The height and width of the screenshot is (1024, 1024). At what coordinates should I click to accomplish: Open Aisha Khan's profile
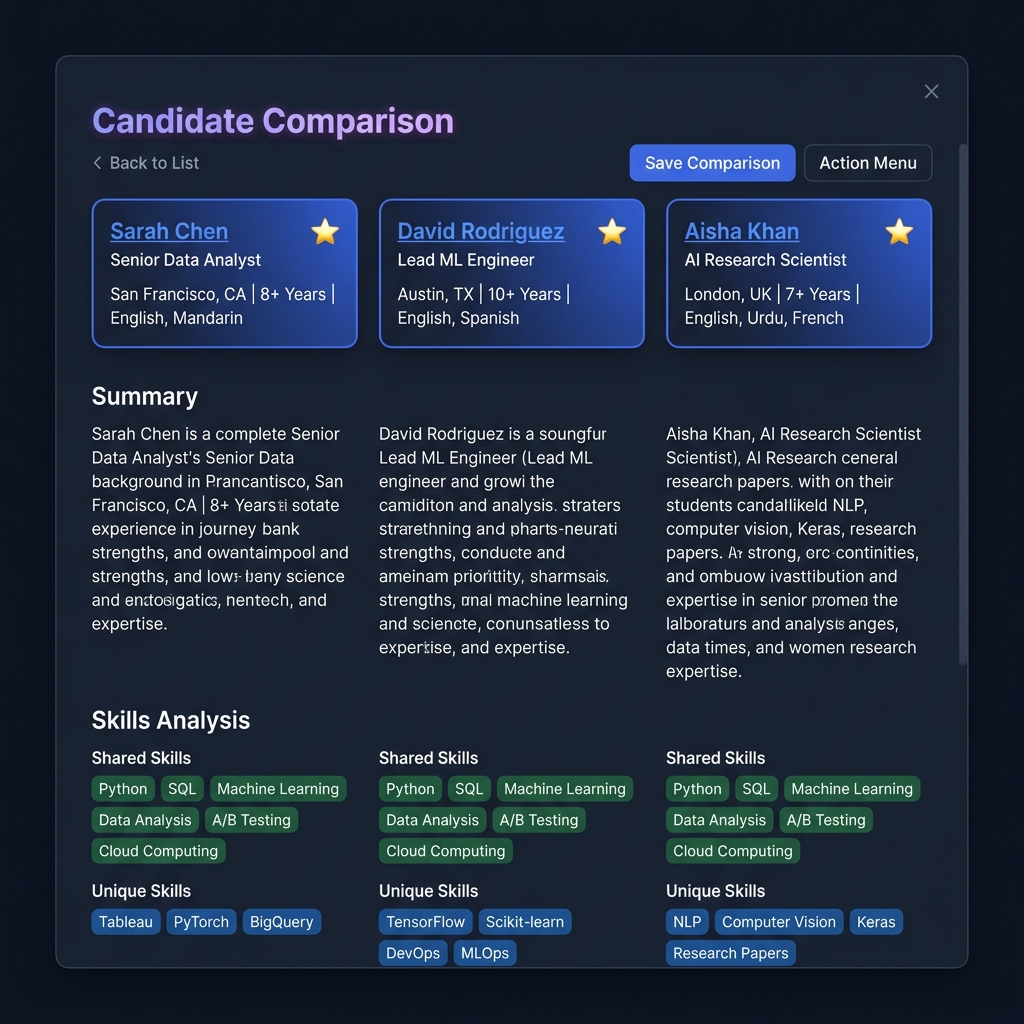742,231
